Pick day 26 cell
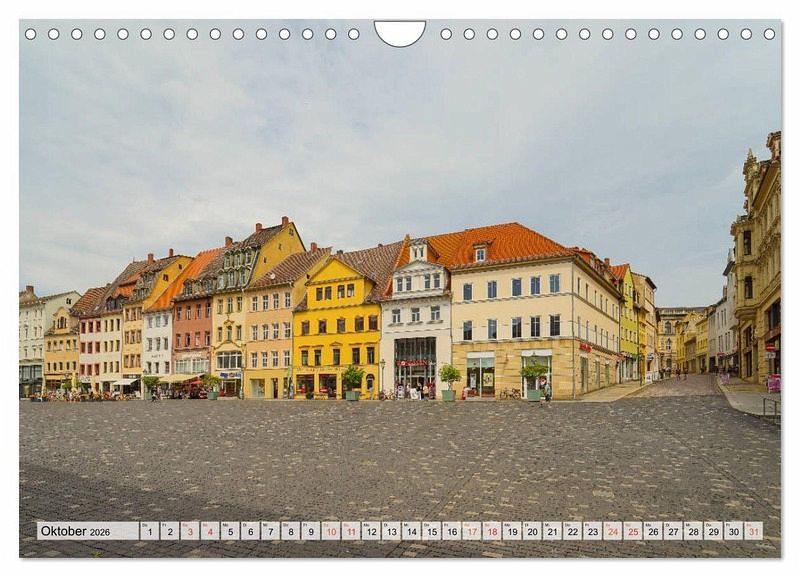 click(x=654, y=531)
